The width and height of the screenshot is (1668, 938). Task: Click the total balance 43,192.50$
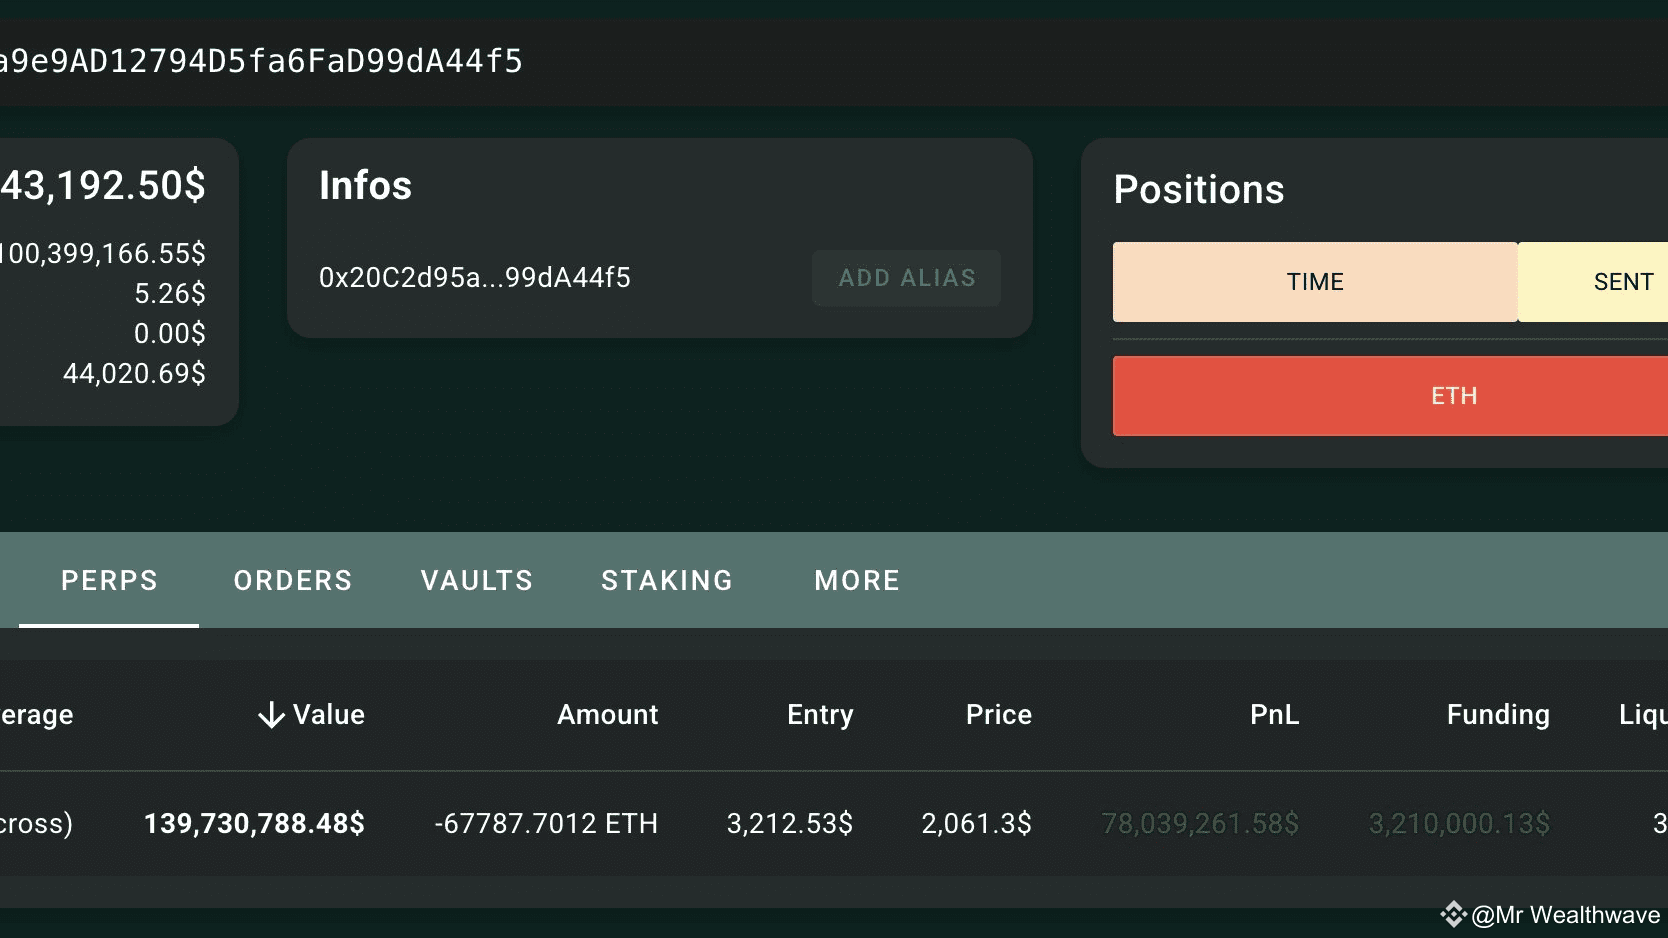click(x=105, y=185)
